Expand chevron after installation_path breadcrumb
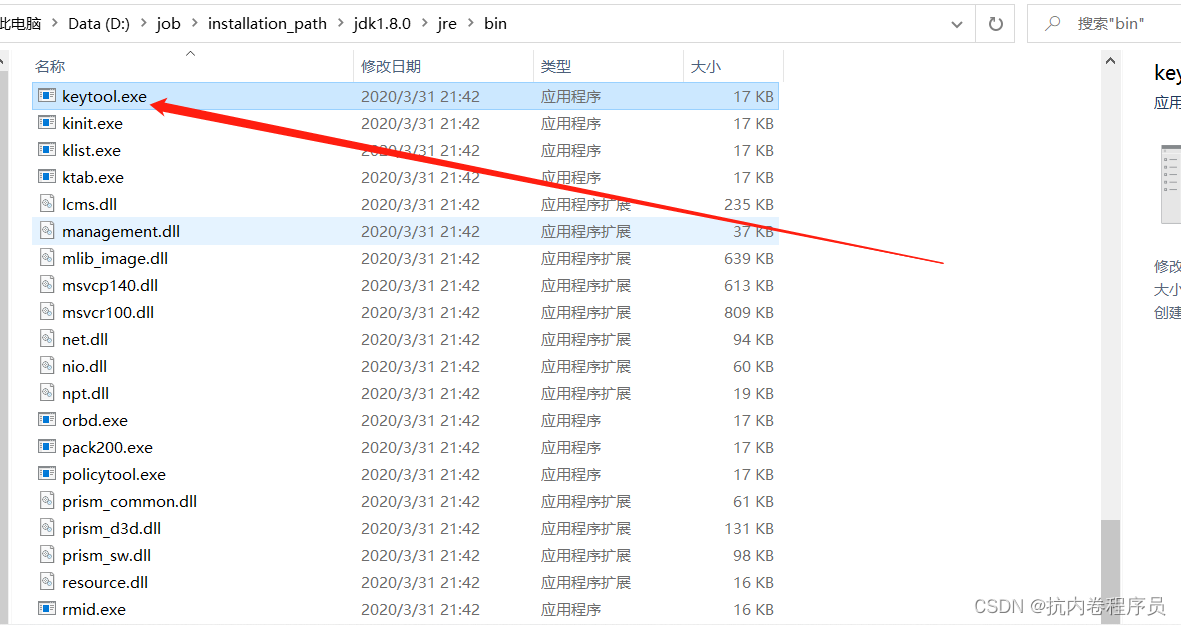The width and height of the screenshot is (1181, 625). pyautogui.click(x=340, y=24)
